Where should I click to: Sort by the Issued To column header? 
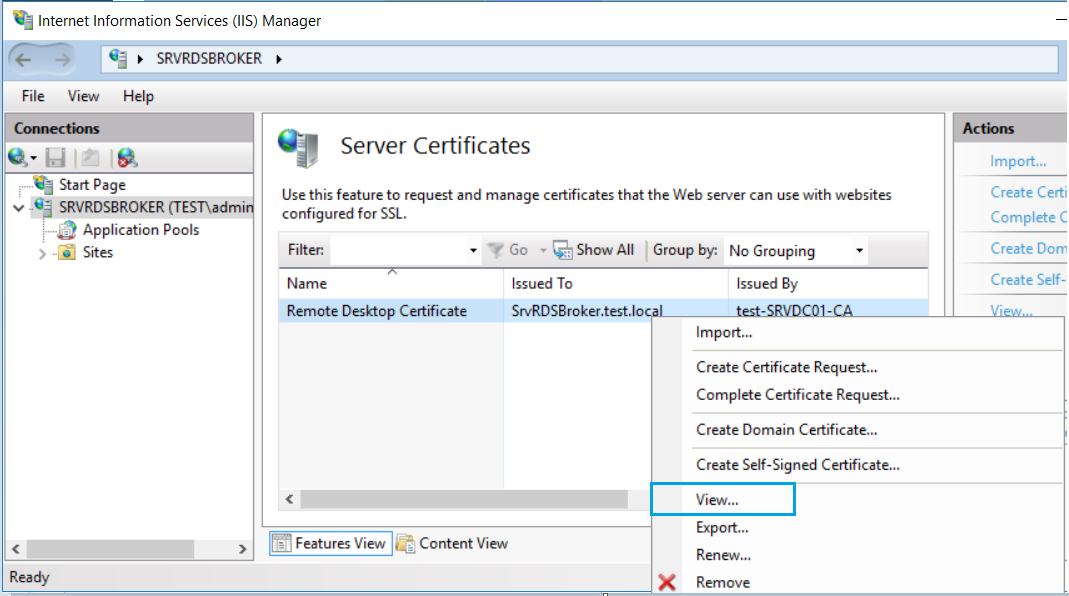[616, 283]
